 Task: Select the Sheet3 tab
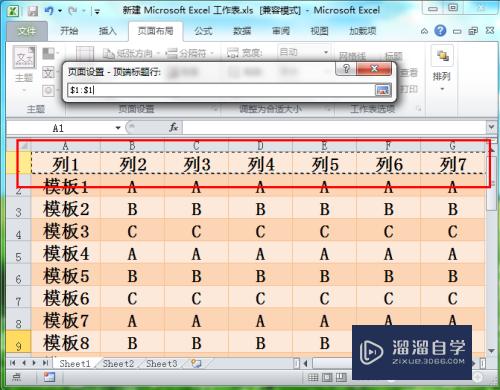[x=162, y=363]
